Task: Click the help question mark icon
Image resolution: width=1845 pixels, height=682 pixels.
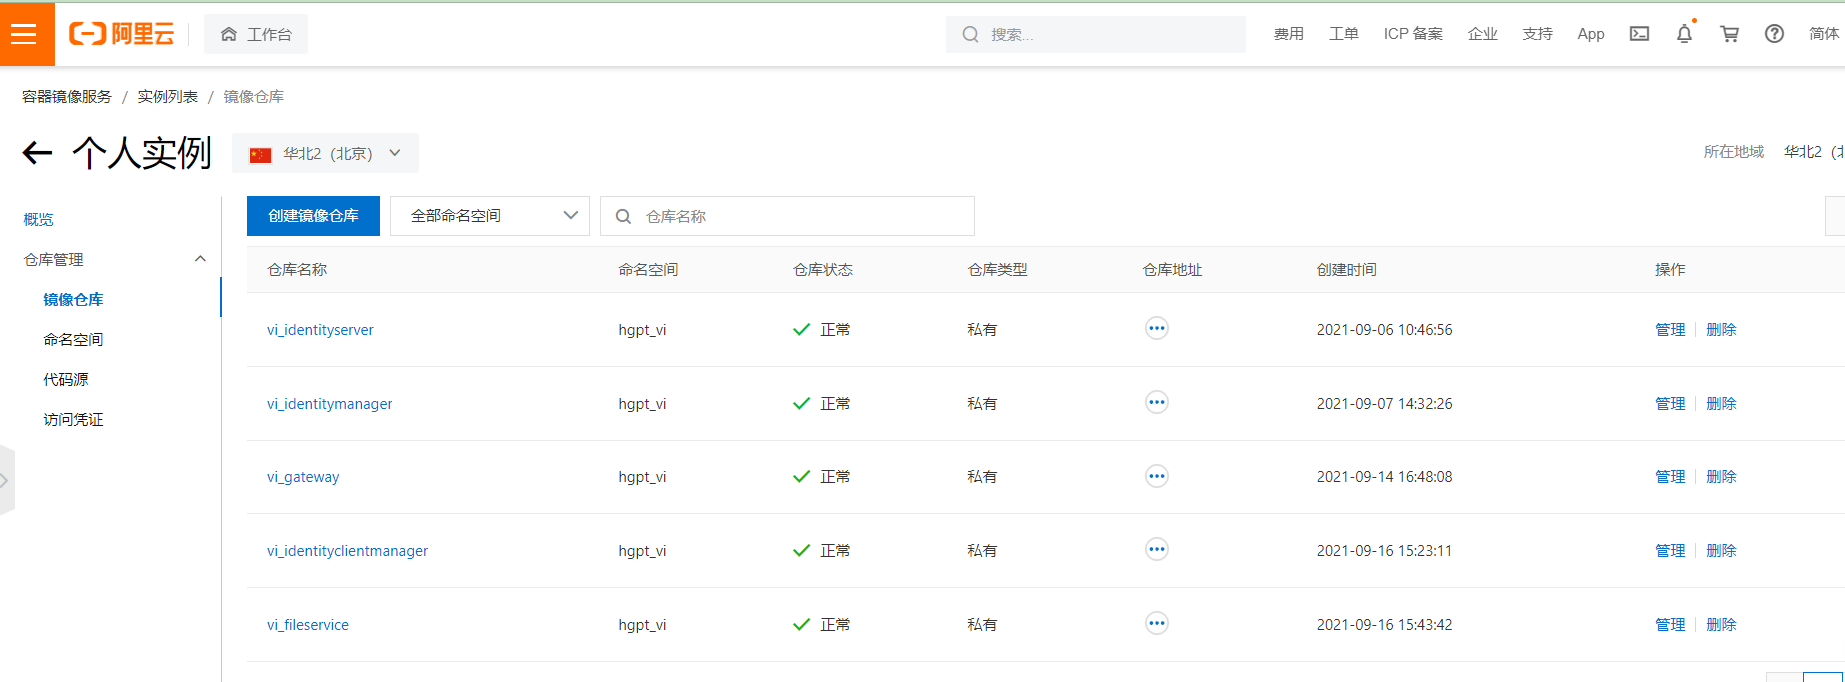Action: [1774, 34]
